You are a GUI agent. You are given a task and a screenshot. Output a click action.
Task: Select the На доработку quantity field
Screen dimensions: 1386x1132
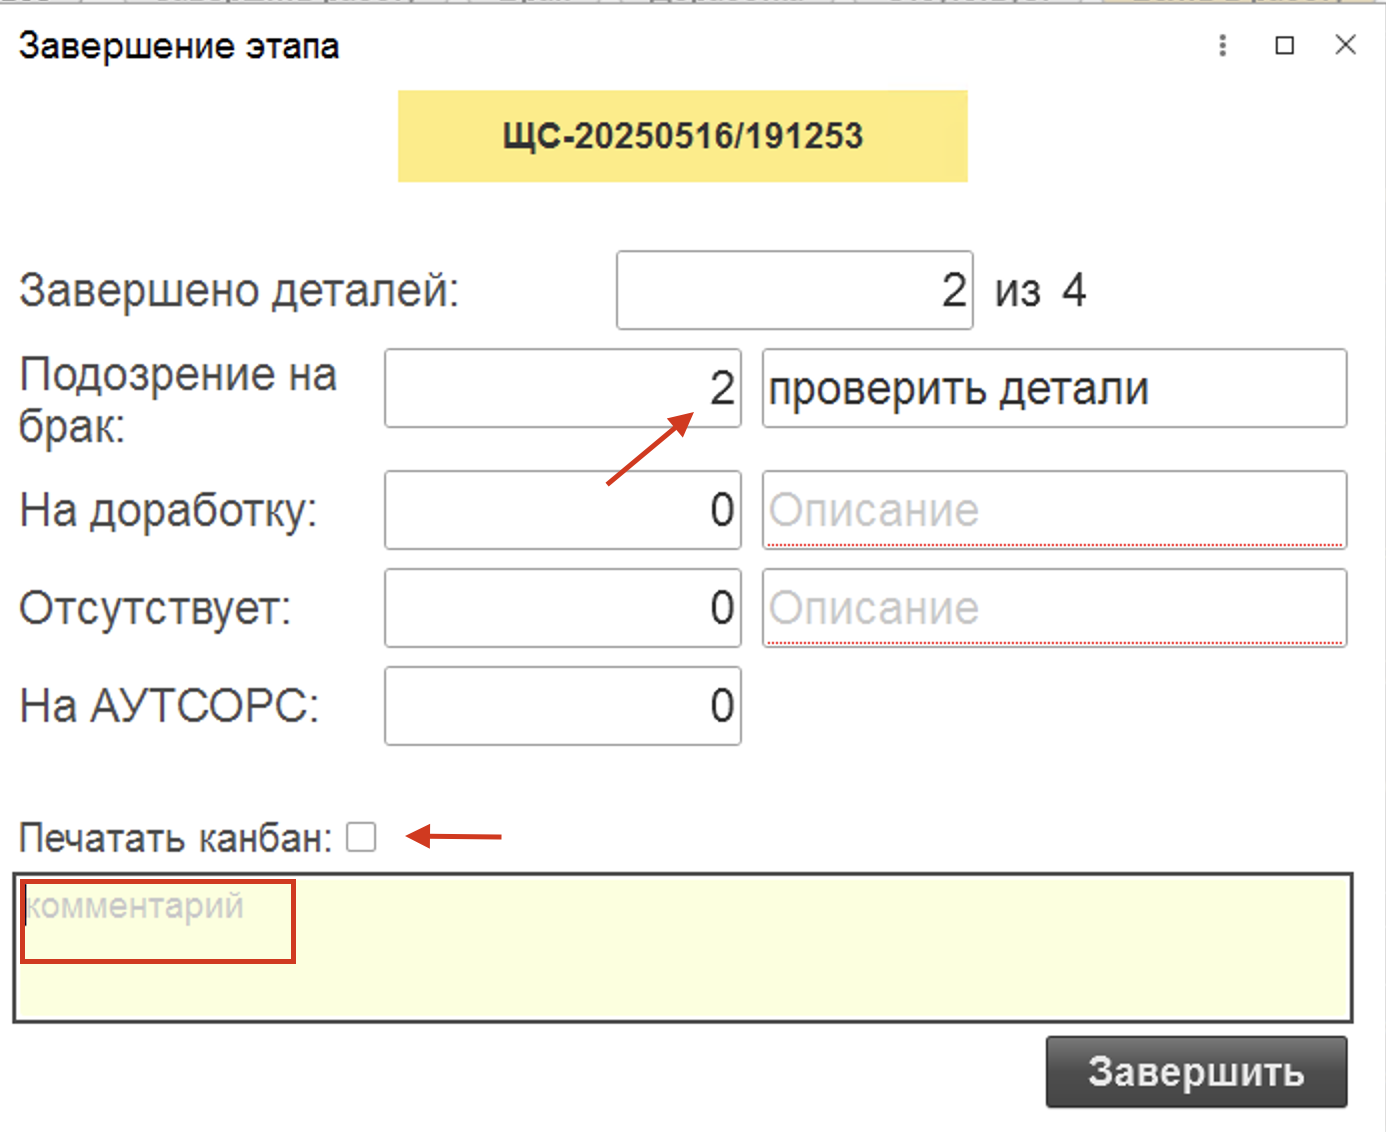562,510
